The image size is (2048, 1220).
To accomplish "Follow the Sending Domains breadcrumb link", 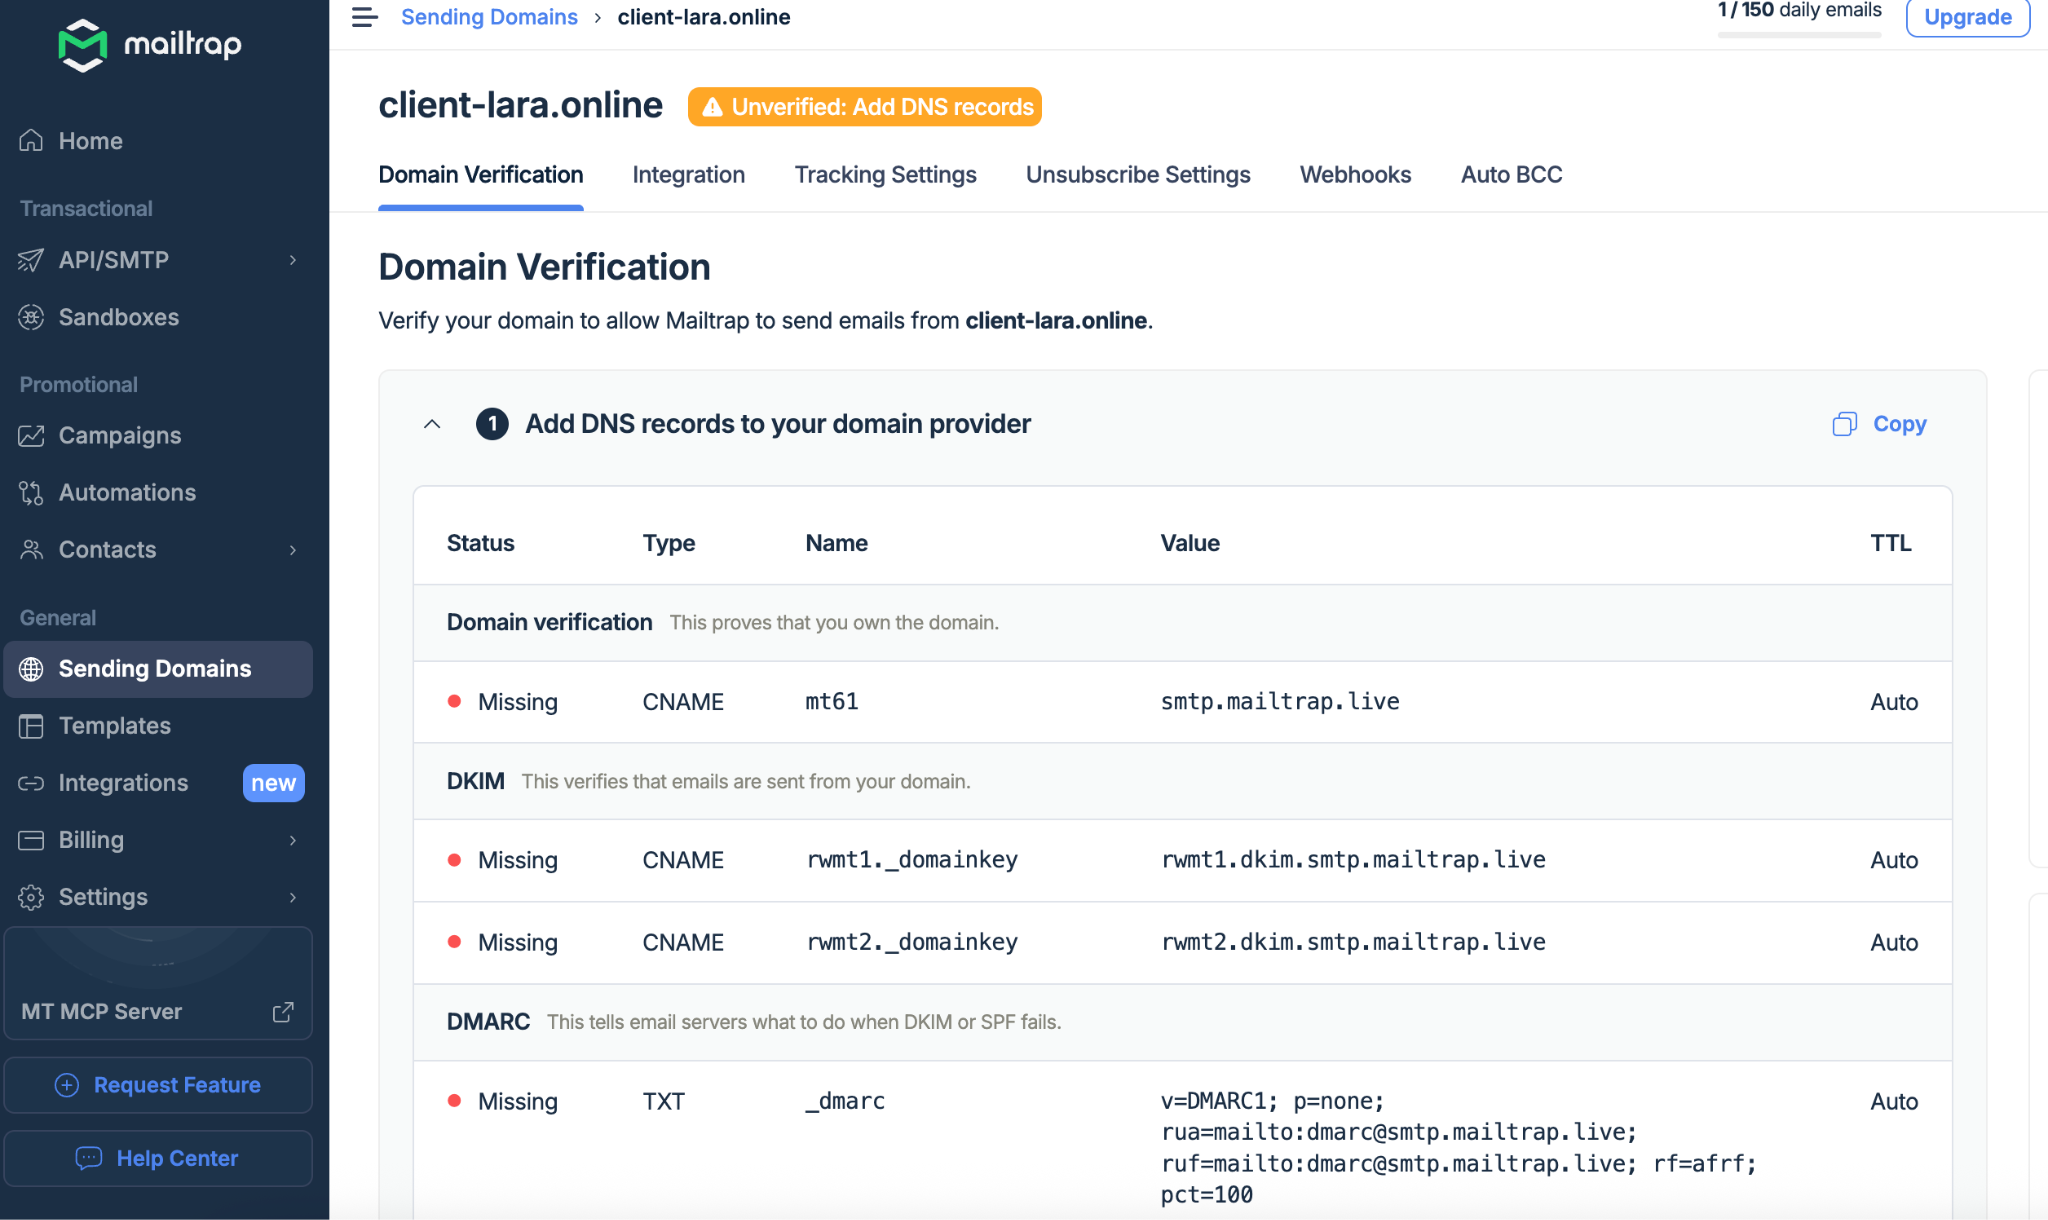I will [x=489, y=17].
